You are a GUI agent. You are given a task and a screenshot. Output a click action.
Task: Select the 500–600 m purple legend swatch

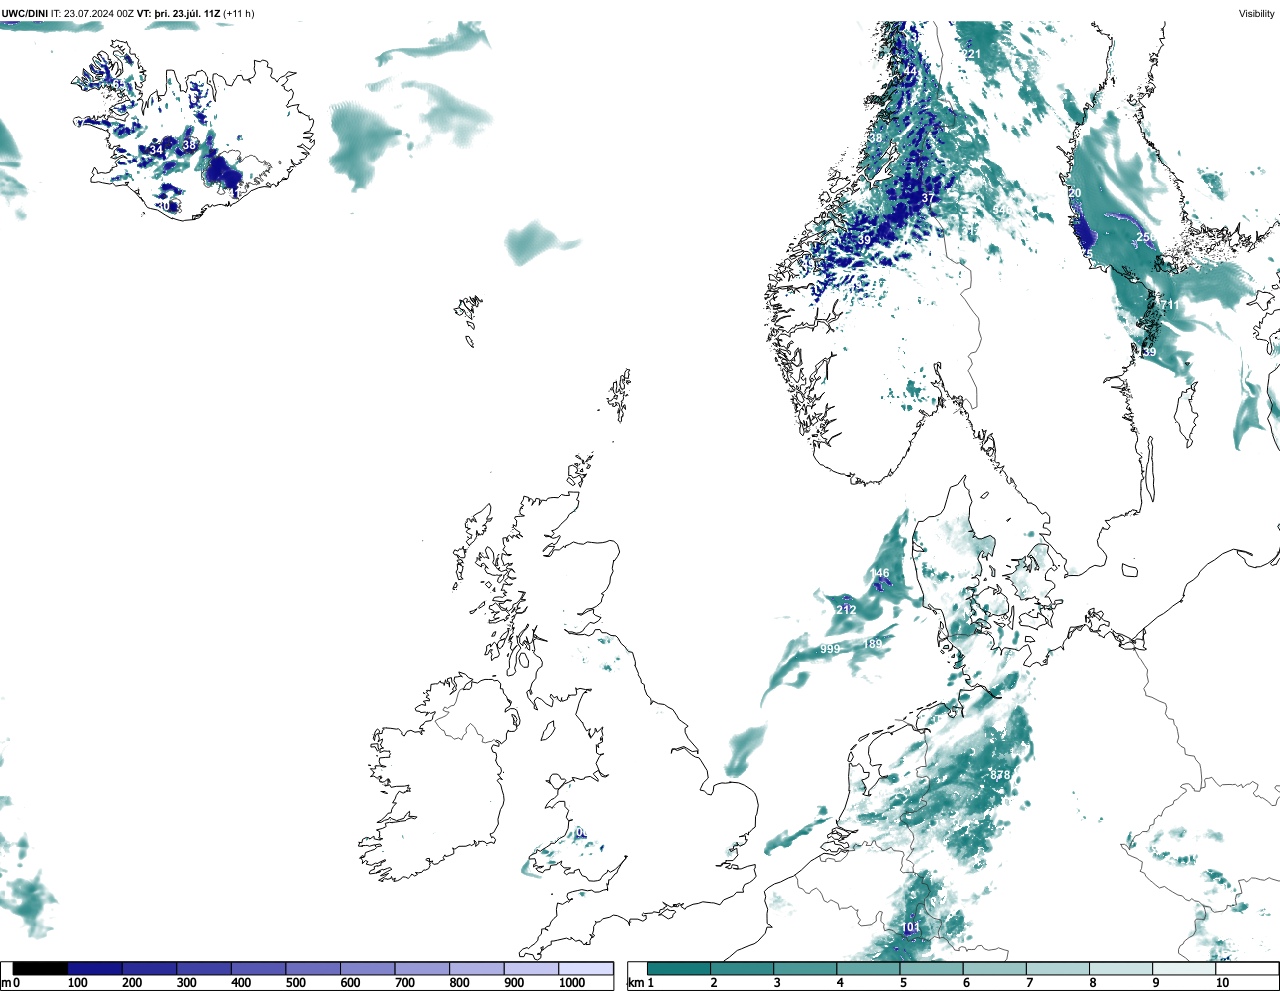[x=313, y=968]
